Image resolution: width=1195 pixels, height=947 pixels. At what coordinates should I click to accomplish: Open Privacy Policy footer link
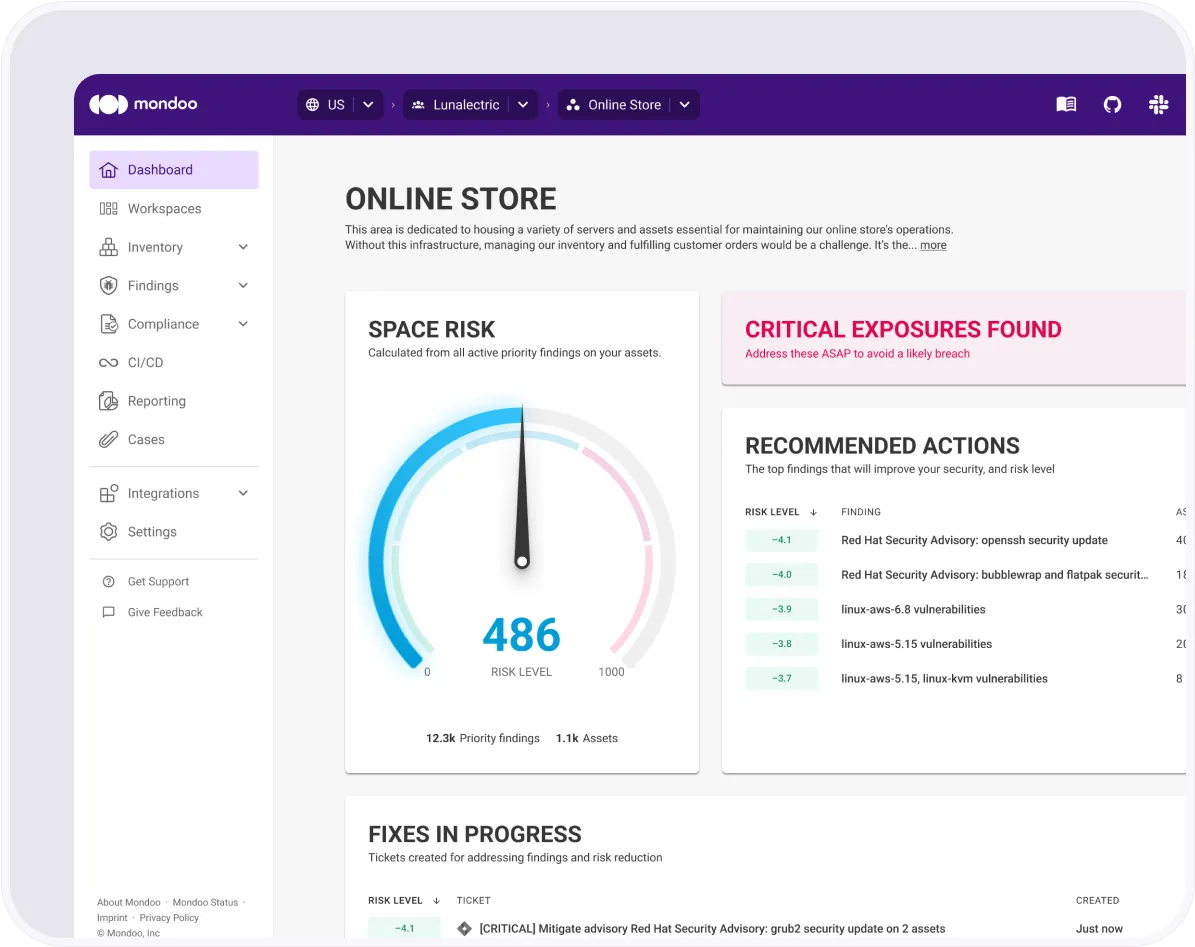pyautogui.click(x=169, y=917)
